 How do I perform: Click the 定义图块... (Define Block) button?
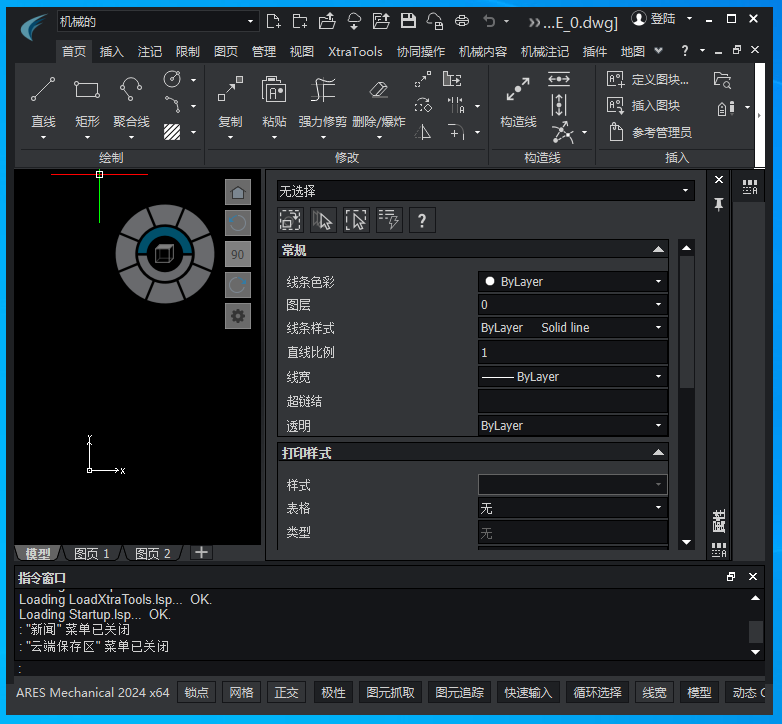pos(648,79)
